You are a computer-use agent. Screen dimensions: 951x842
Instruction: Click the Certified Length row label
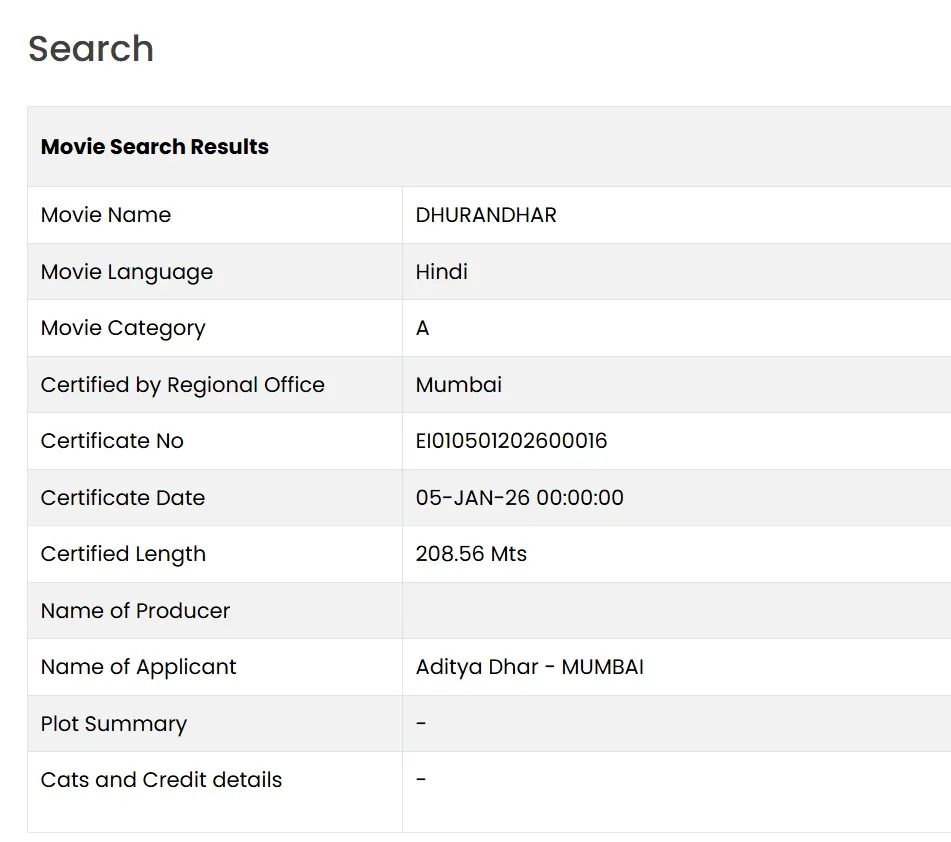pos(123,554)
